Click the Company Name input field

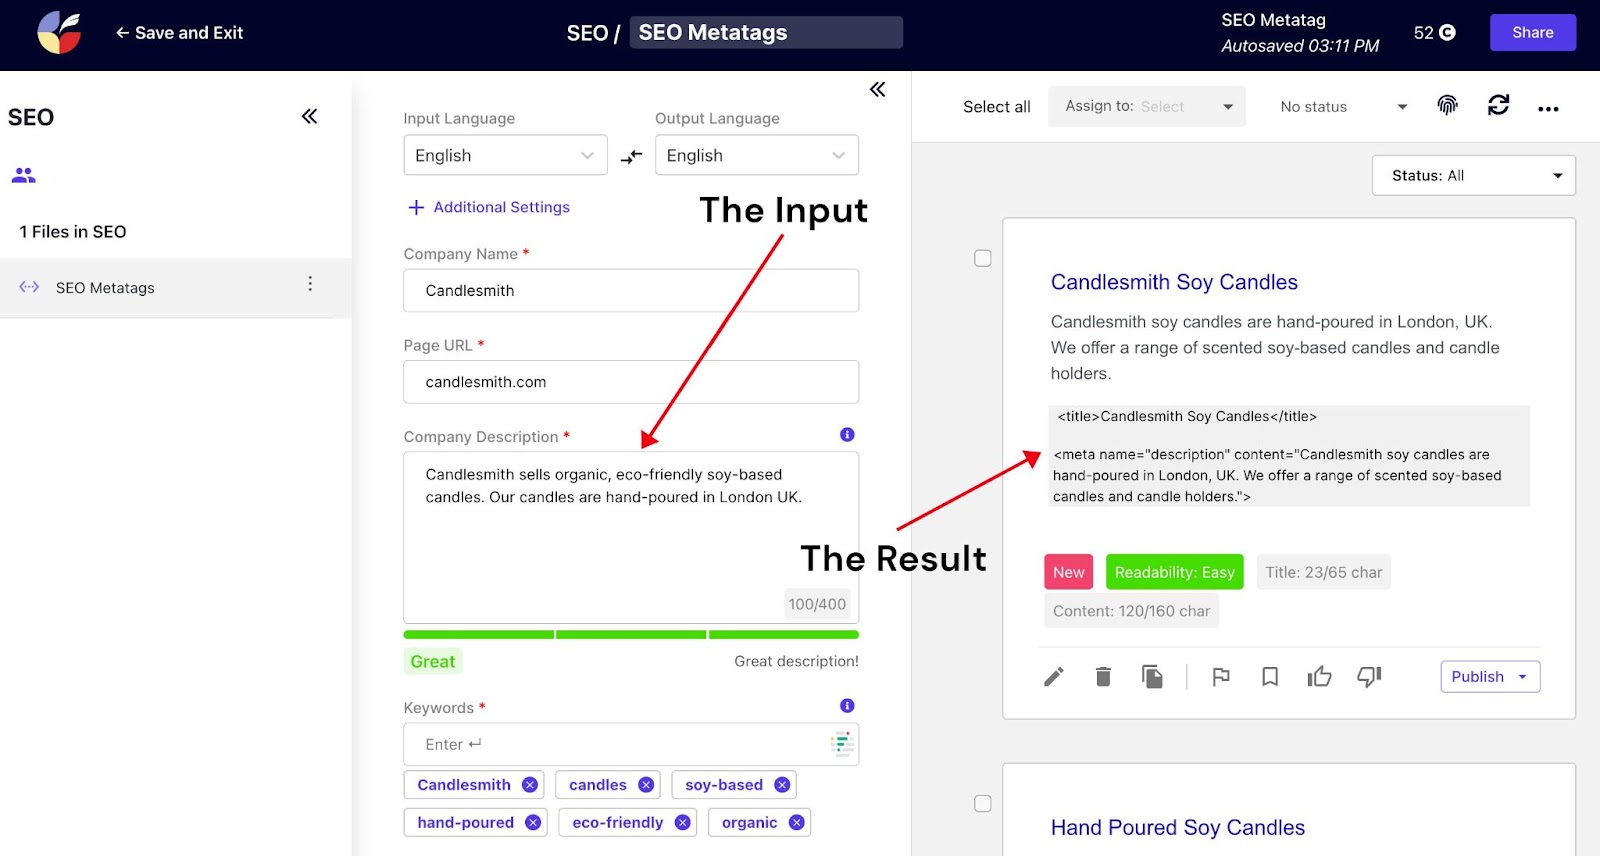[631, 291]
